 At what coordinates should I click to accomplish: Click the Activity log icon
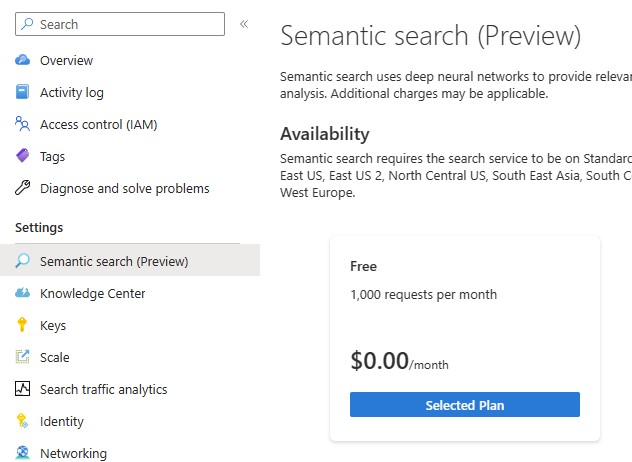pos(23,93)
